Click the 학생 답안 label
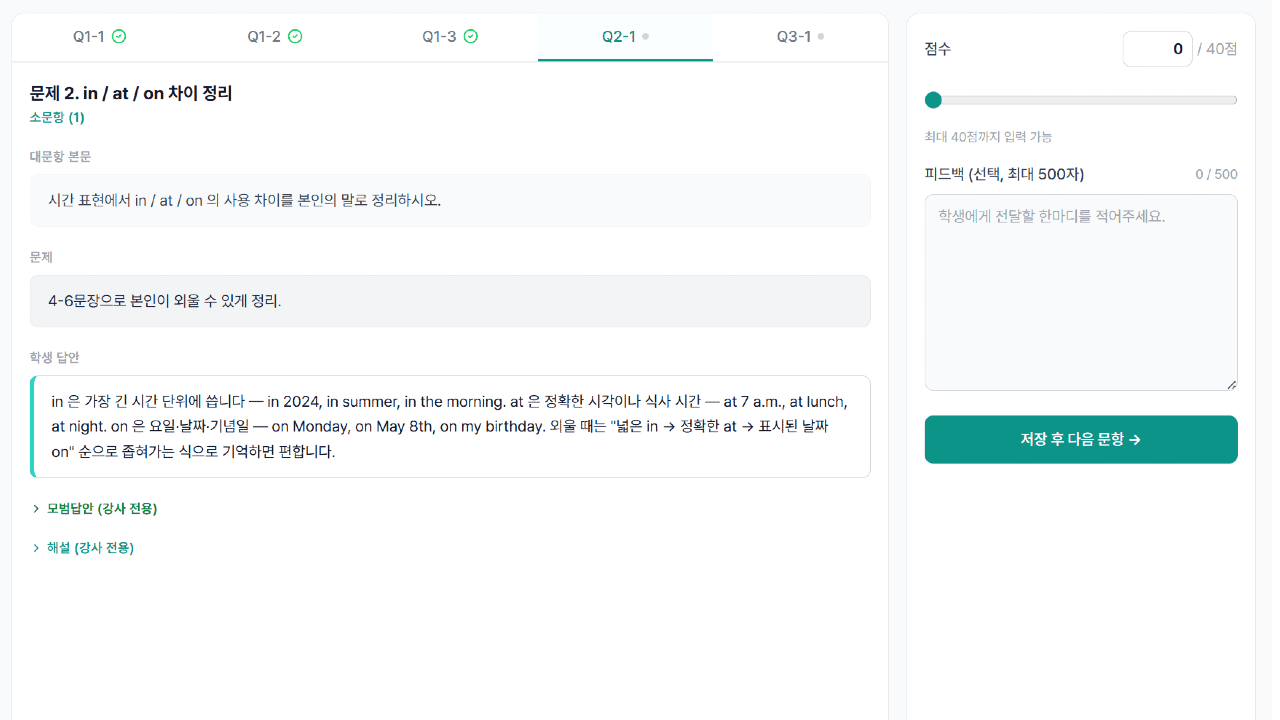1280x720 pixels. pos(54,358)
